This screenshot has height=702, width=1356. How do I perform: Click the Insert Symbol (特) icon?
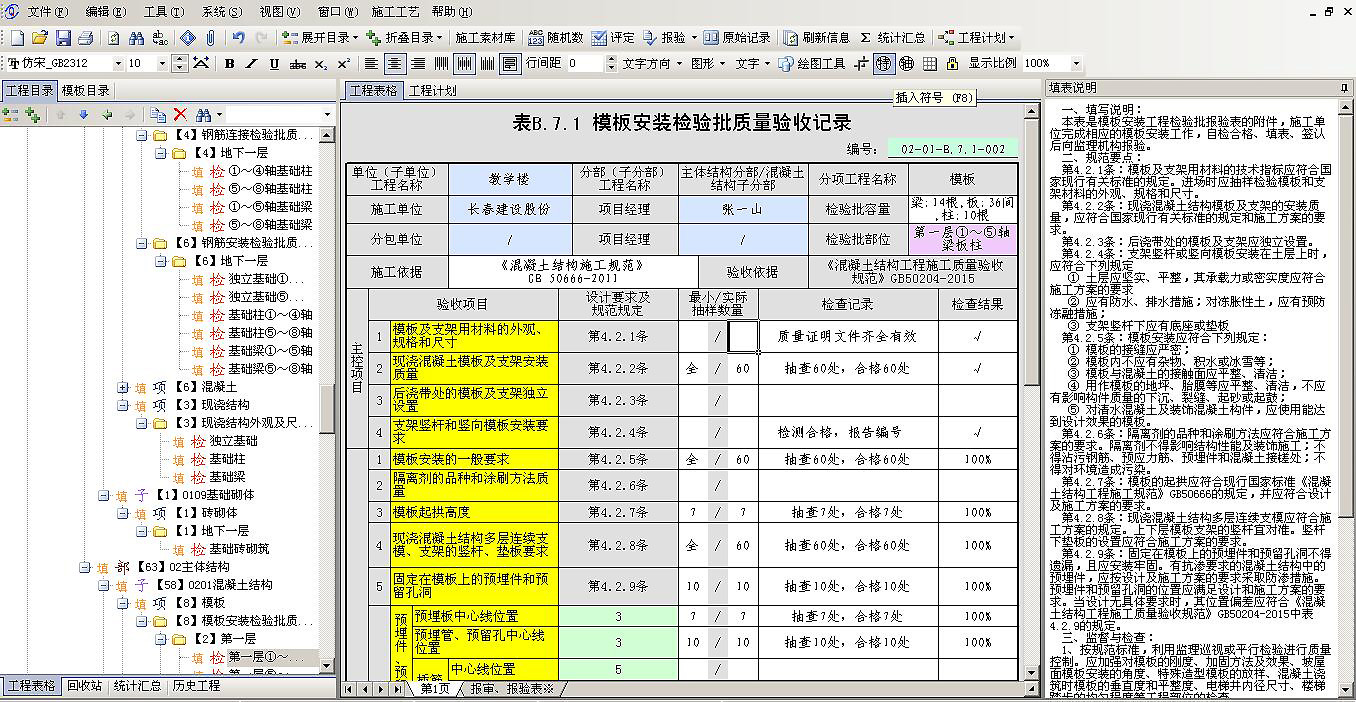coord(883,64)
